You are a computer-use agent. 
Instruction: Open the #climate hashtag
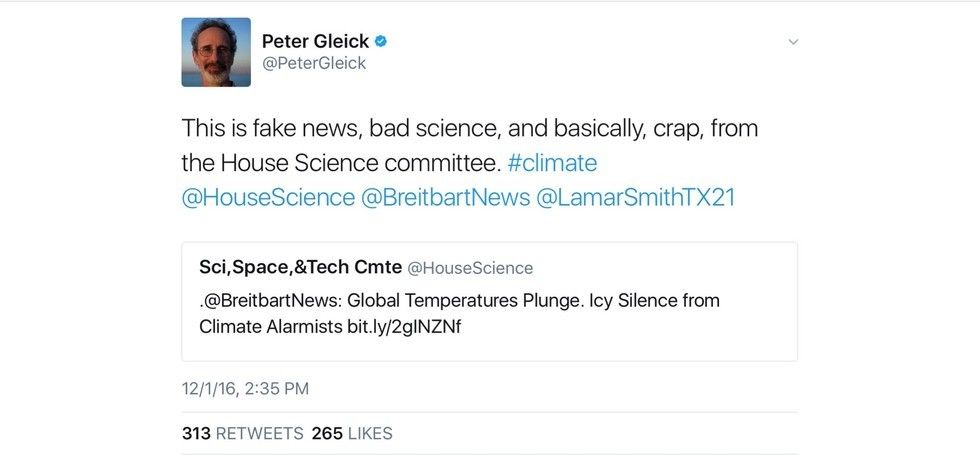[552, 162]
